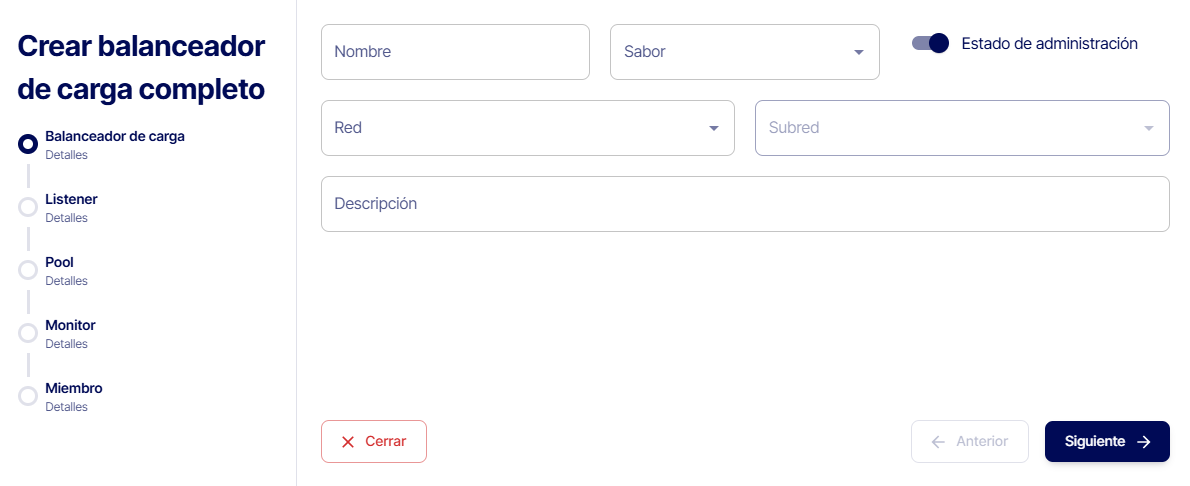1190x486 pixels.
Task: Focus the Nombre input field
Action: [455, 52]
